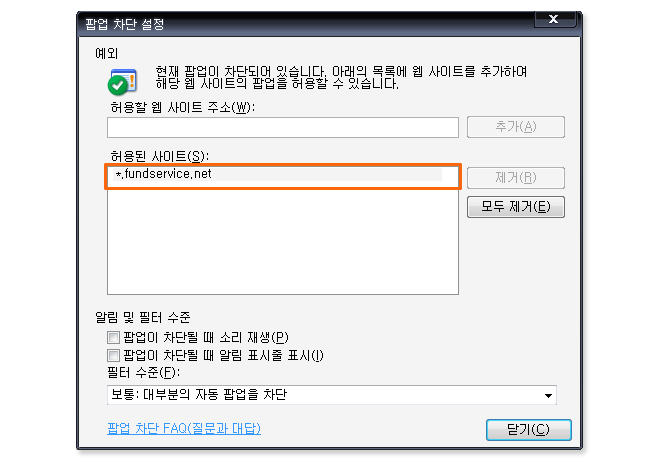Image resolution: width=660 pixels, height=460 pixels.
Task: Enable 팝업이 차단될 때 소리 재생 checkbox
Action: pos(113,337)
